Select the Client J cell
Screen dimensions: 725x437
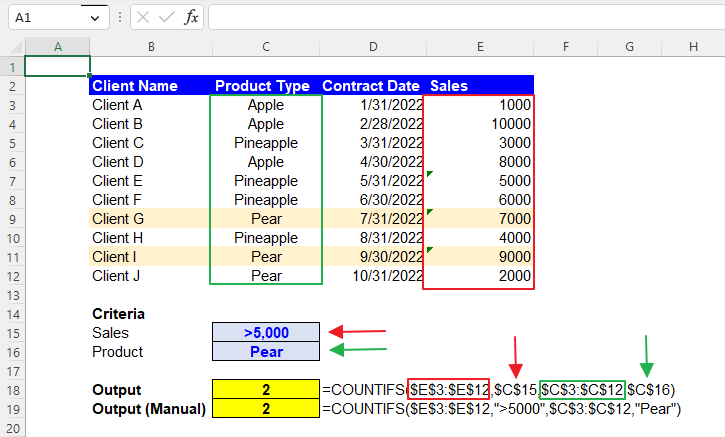(151, 276)
